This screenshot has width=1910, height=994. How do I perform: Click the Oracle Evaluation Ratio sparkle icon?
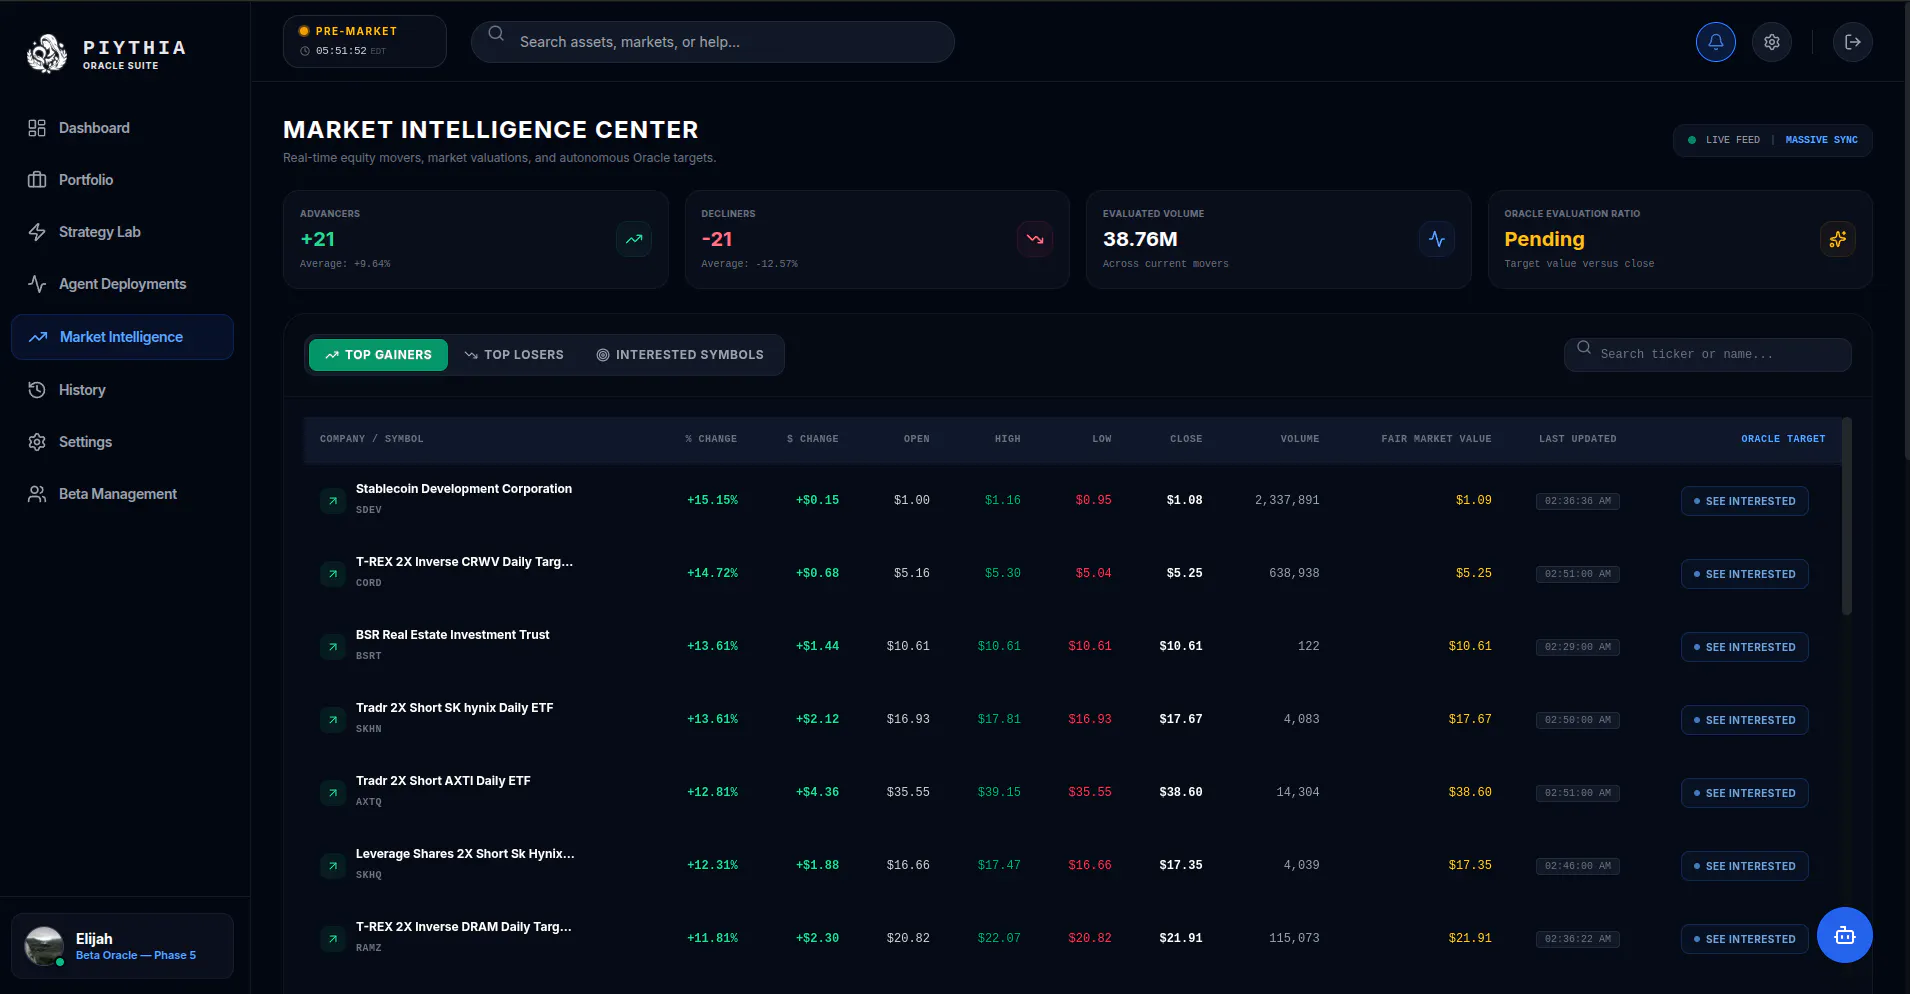(x=1838, y=239)
